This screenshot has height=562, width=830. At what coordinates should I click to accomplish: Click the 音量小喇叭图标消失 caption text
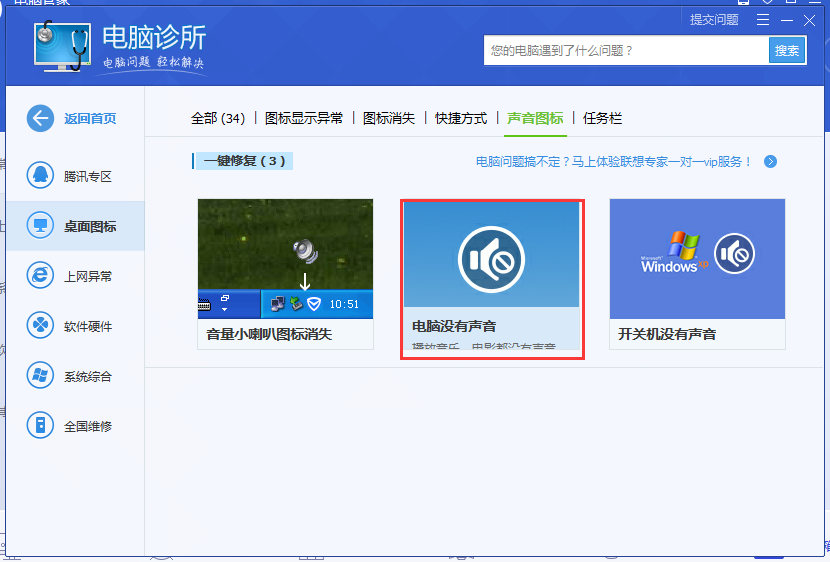click(269, 334)
